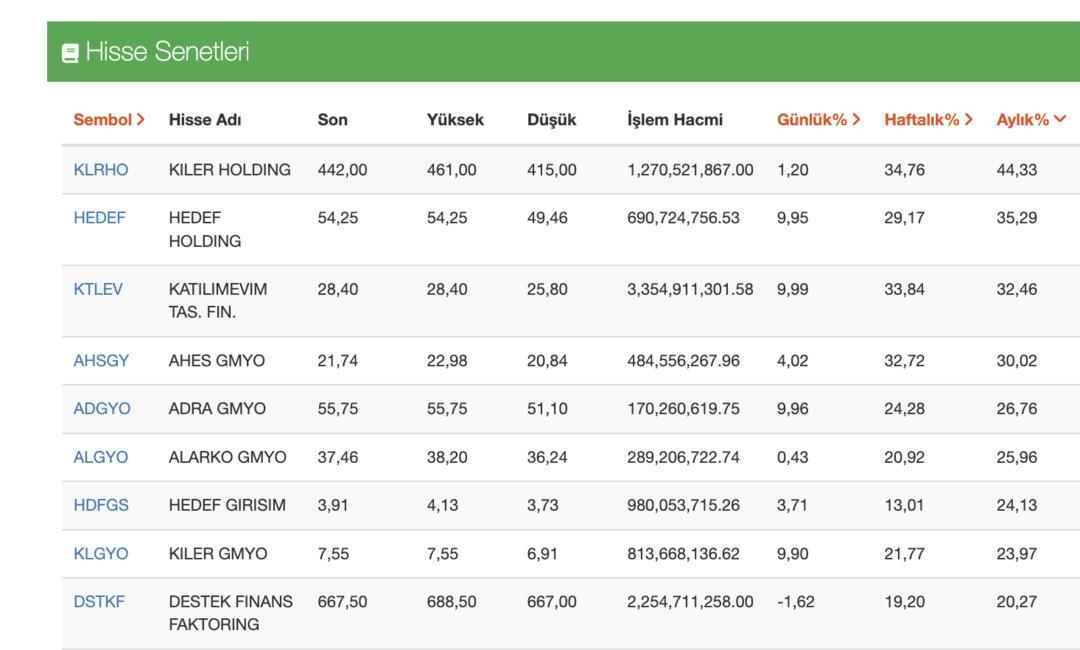The height and width of the screenshot is (650, 1080).
Task: Open the HEDEF stock symbol link
Action: click(x=100, y=218)
